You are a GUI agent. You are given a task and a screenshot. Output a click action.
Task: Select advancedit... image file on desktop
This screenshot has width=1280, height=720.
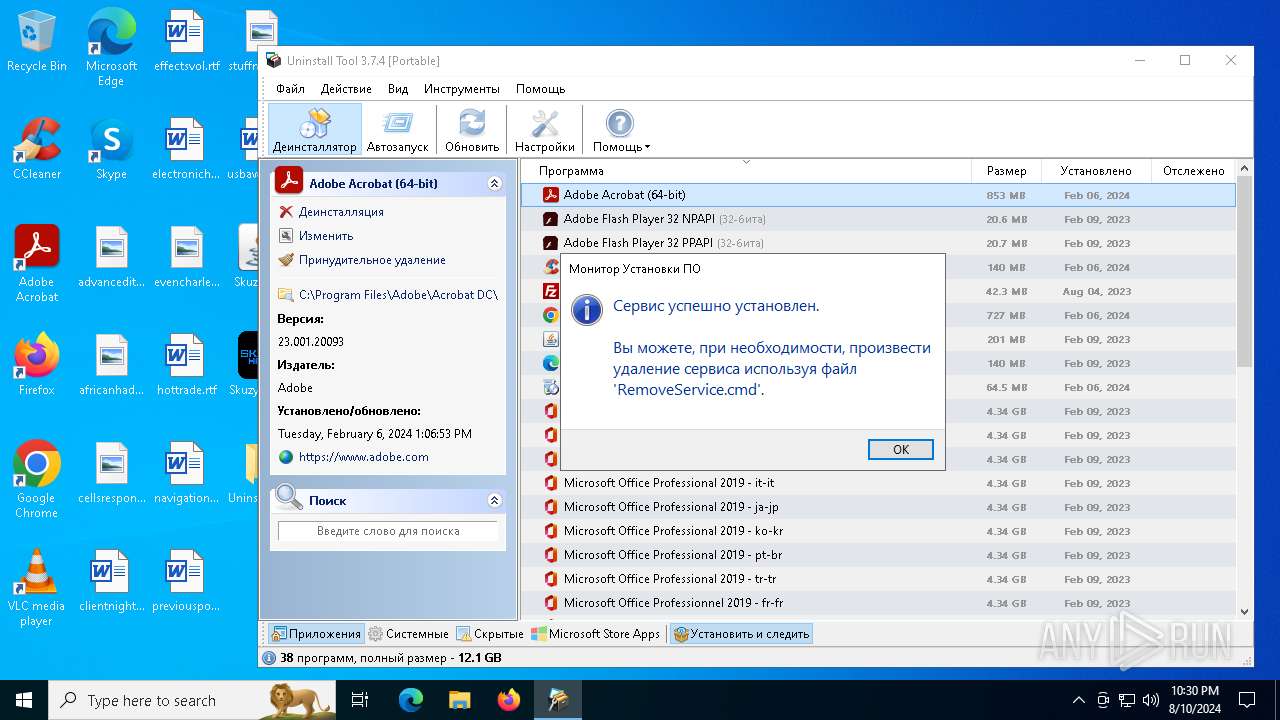pos(111,256)
